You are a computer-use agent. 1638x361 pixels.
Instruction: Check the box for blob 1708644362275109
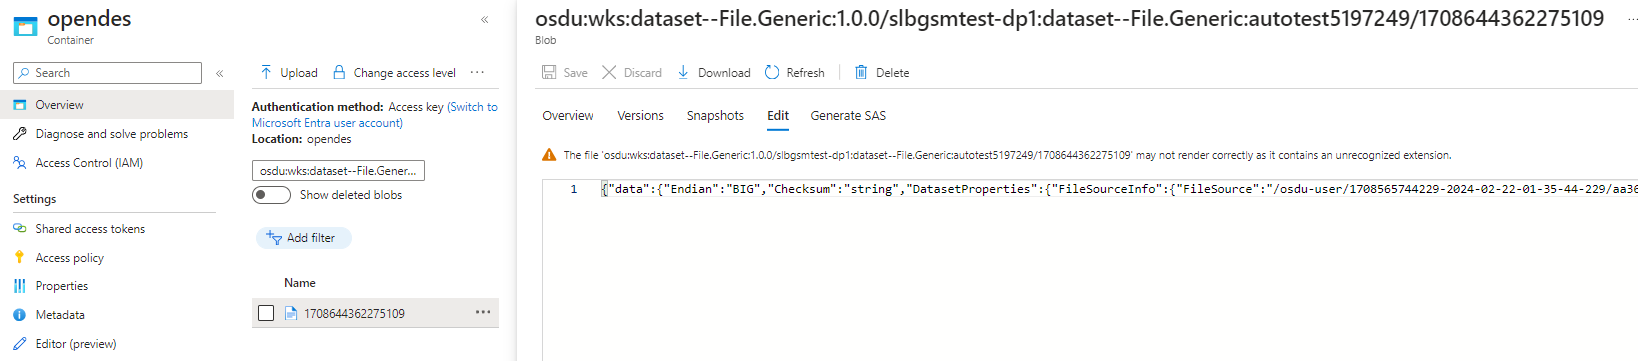[x=266, y=314]
